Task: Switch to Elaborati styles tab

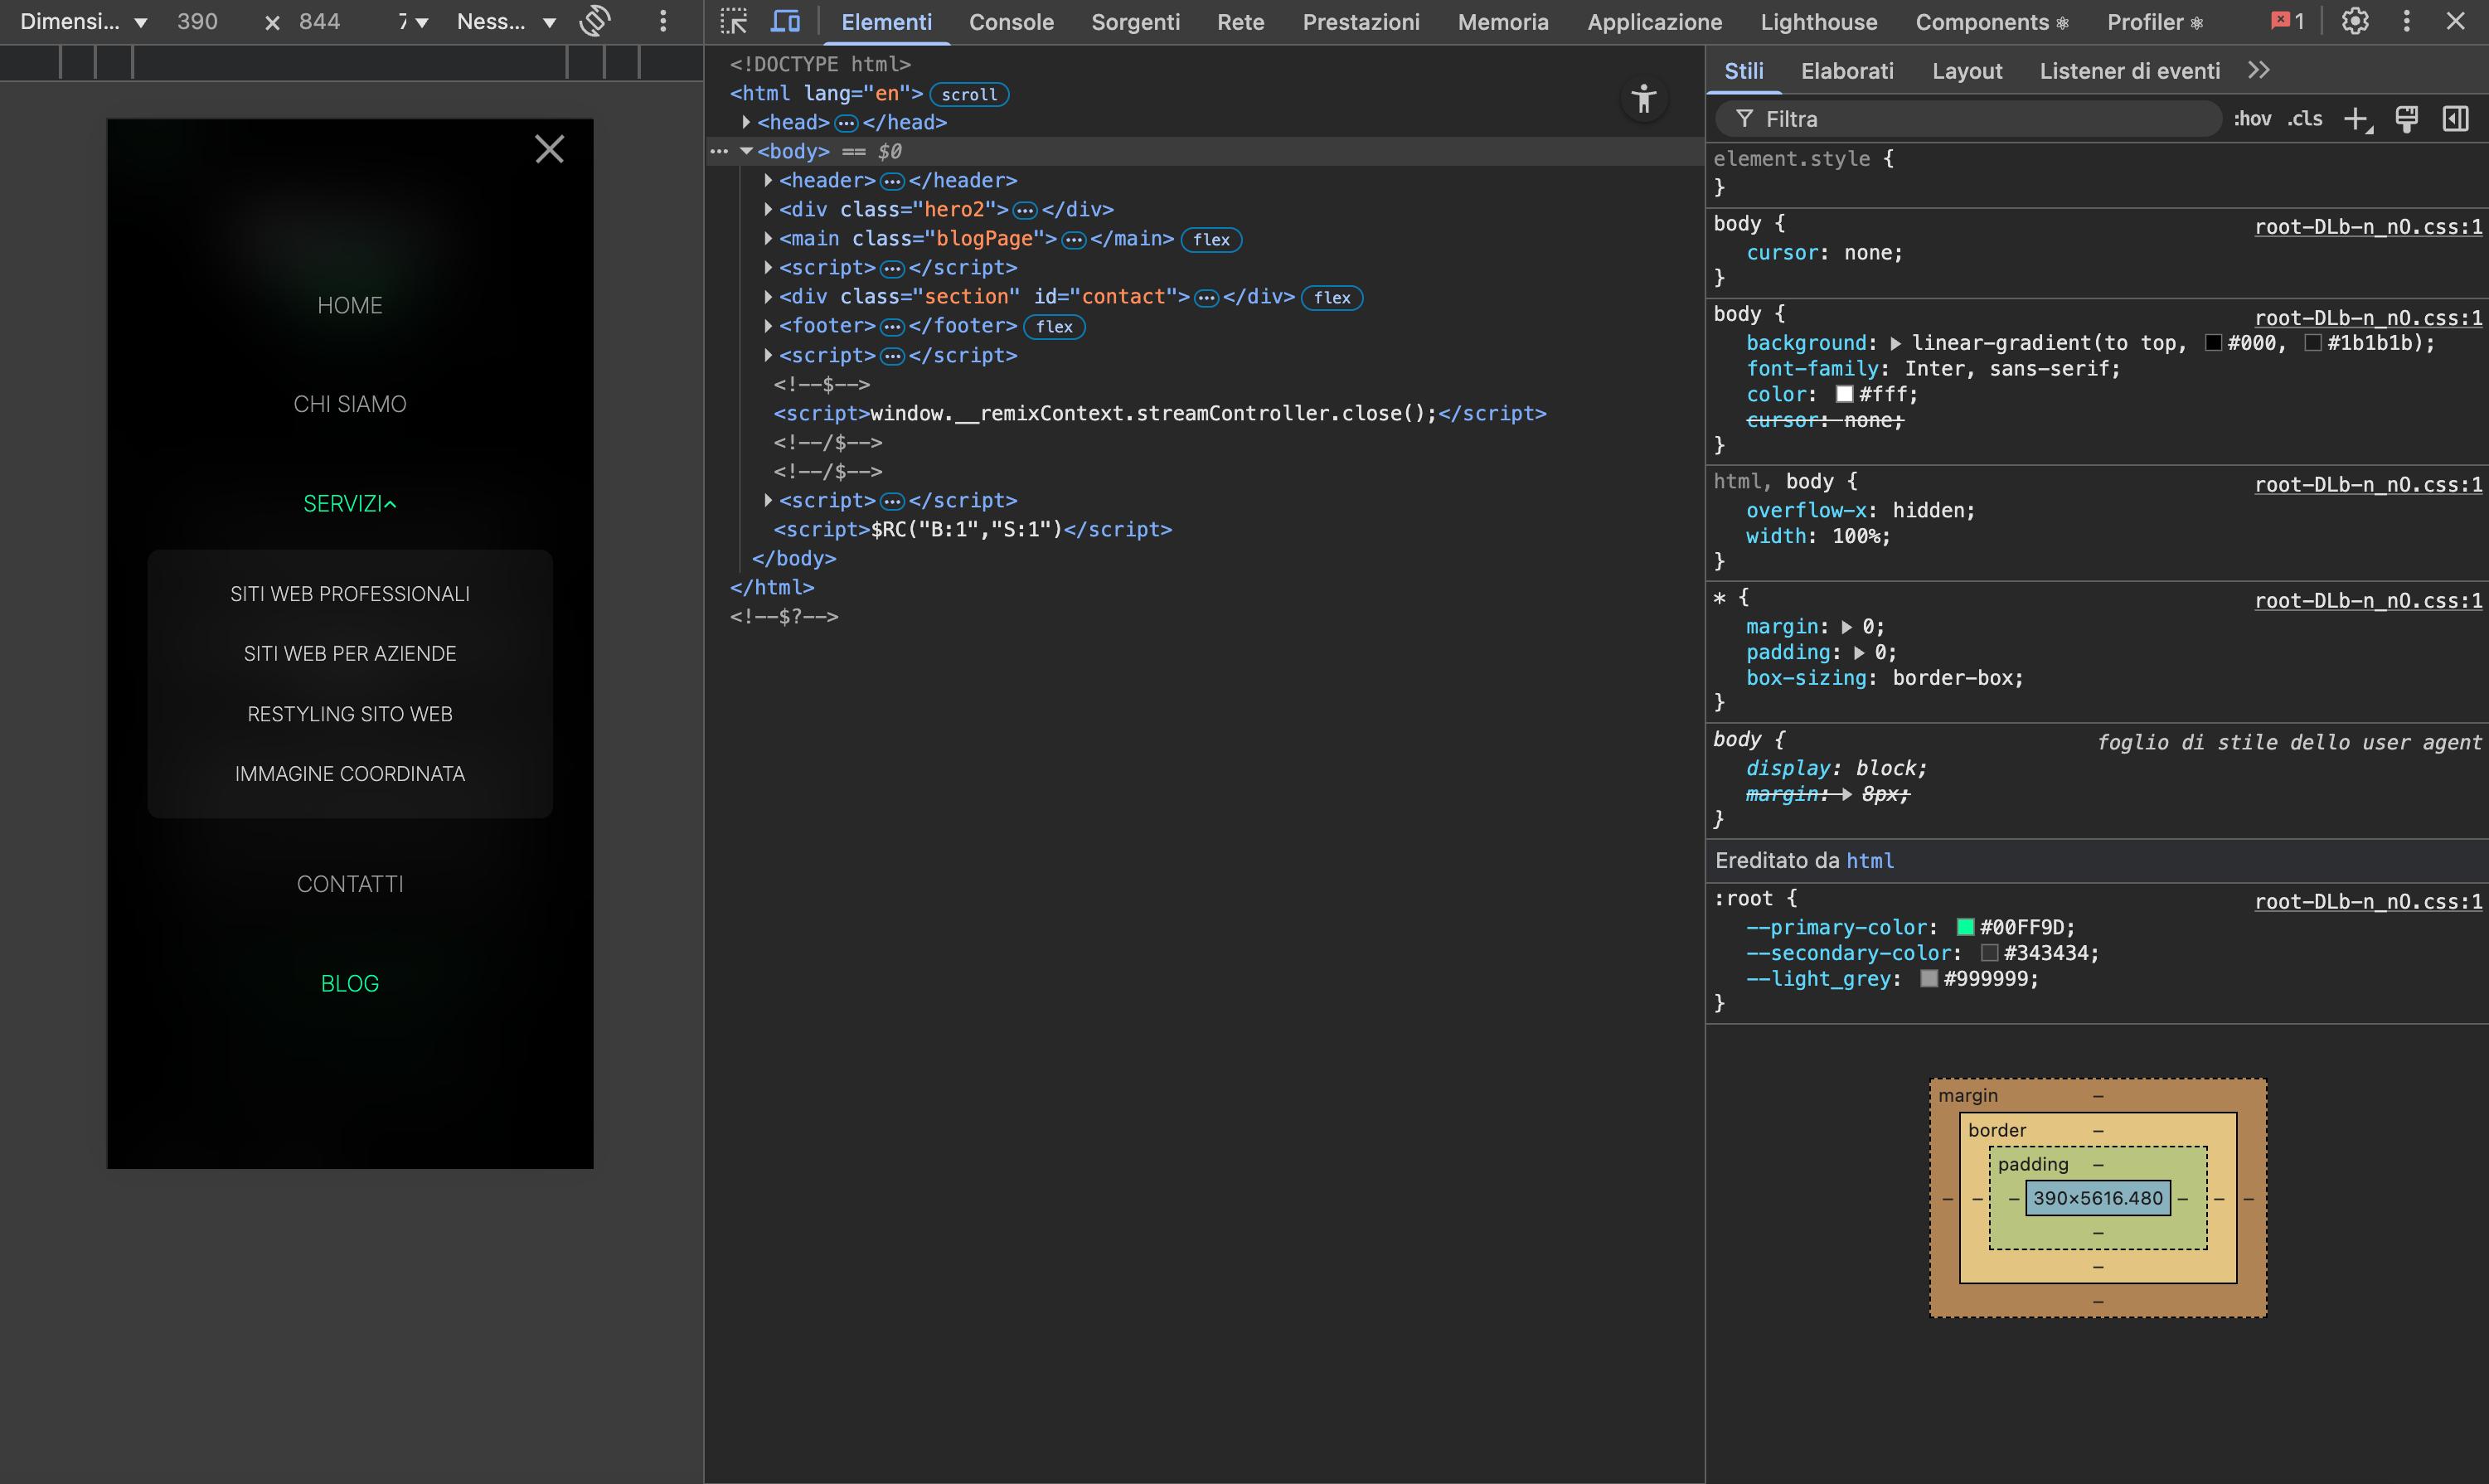Action: pos(1847,71)
